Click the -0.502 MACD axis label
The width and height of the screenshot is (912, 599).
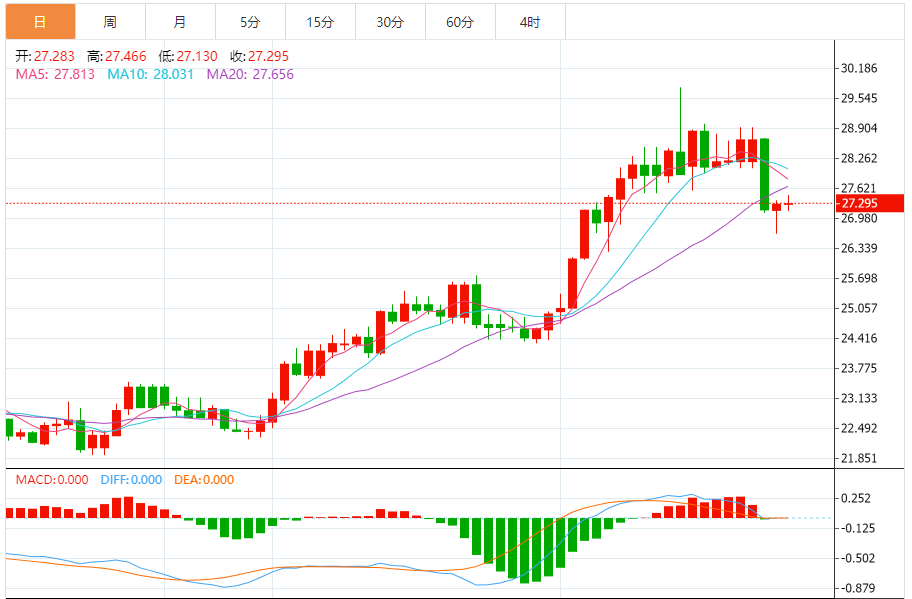coord(858,558)
